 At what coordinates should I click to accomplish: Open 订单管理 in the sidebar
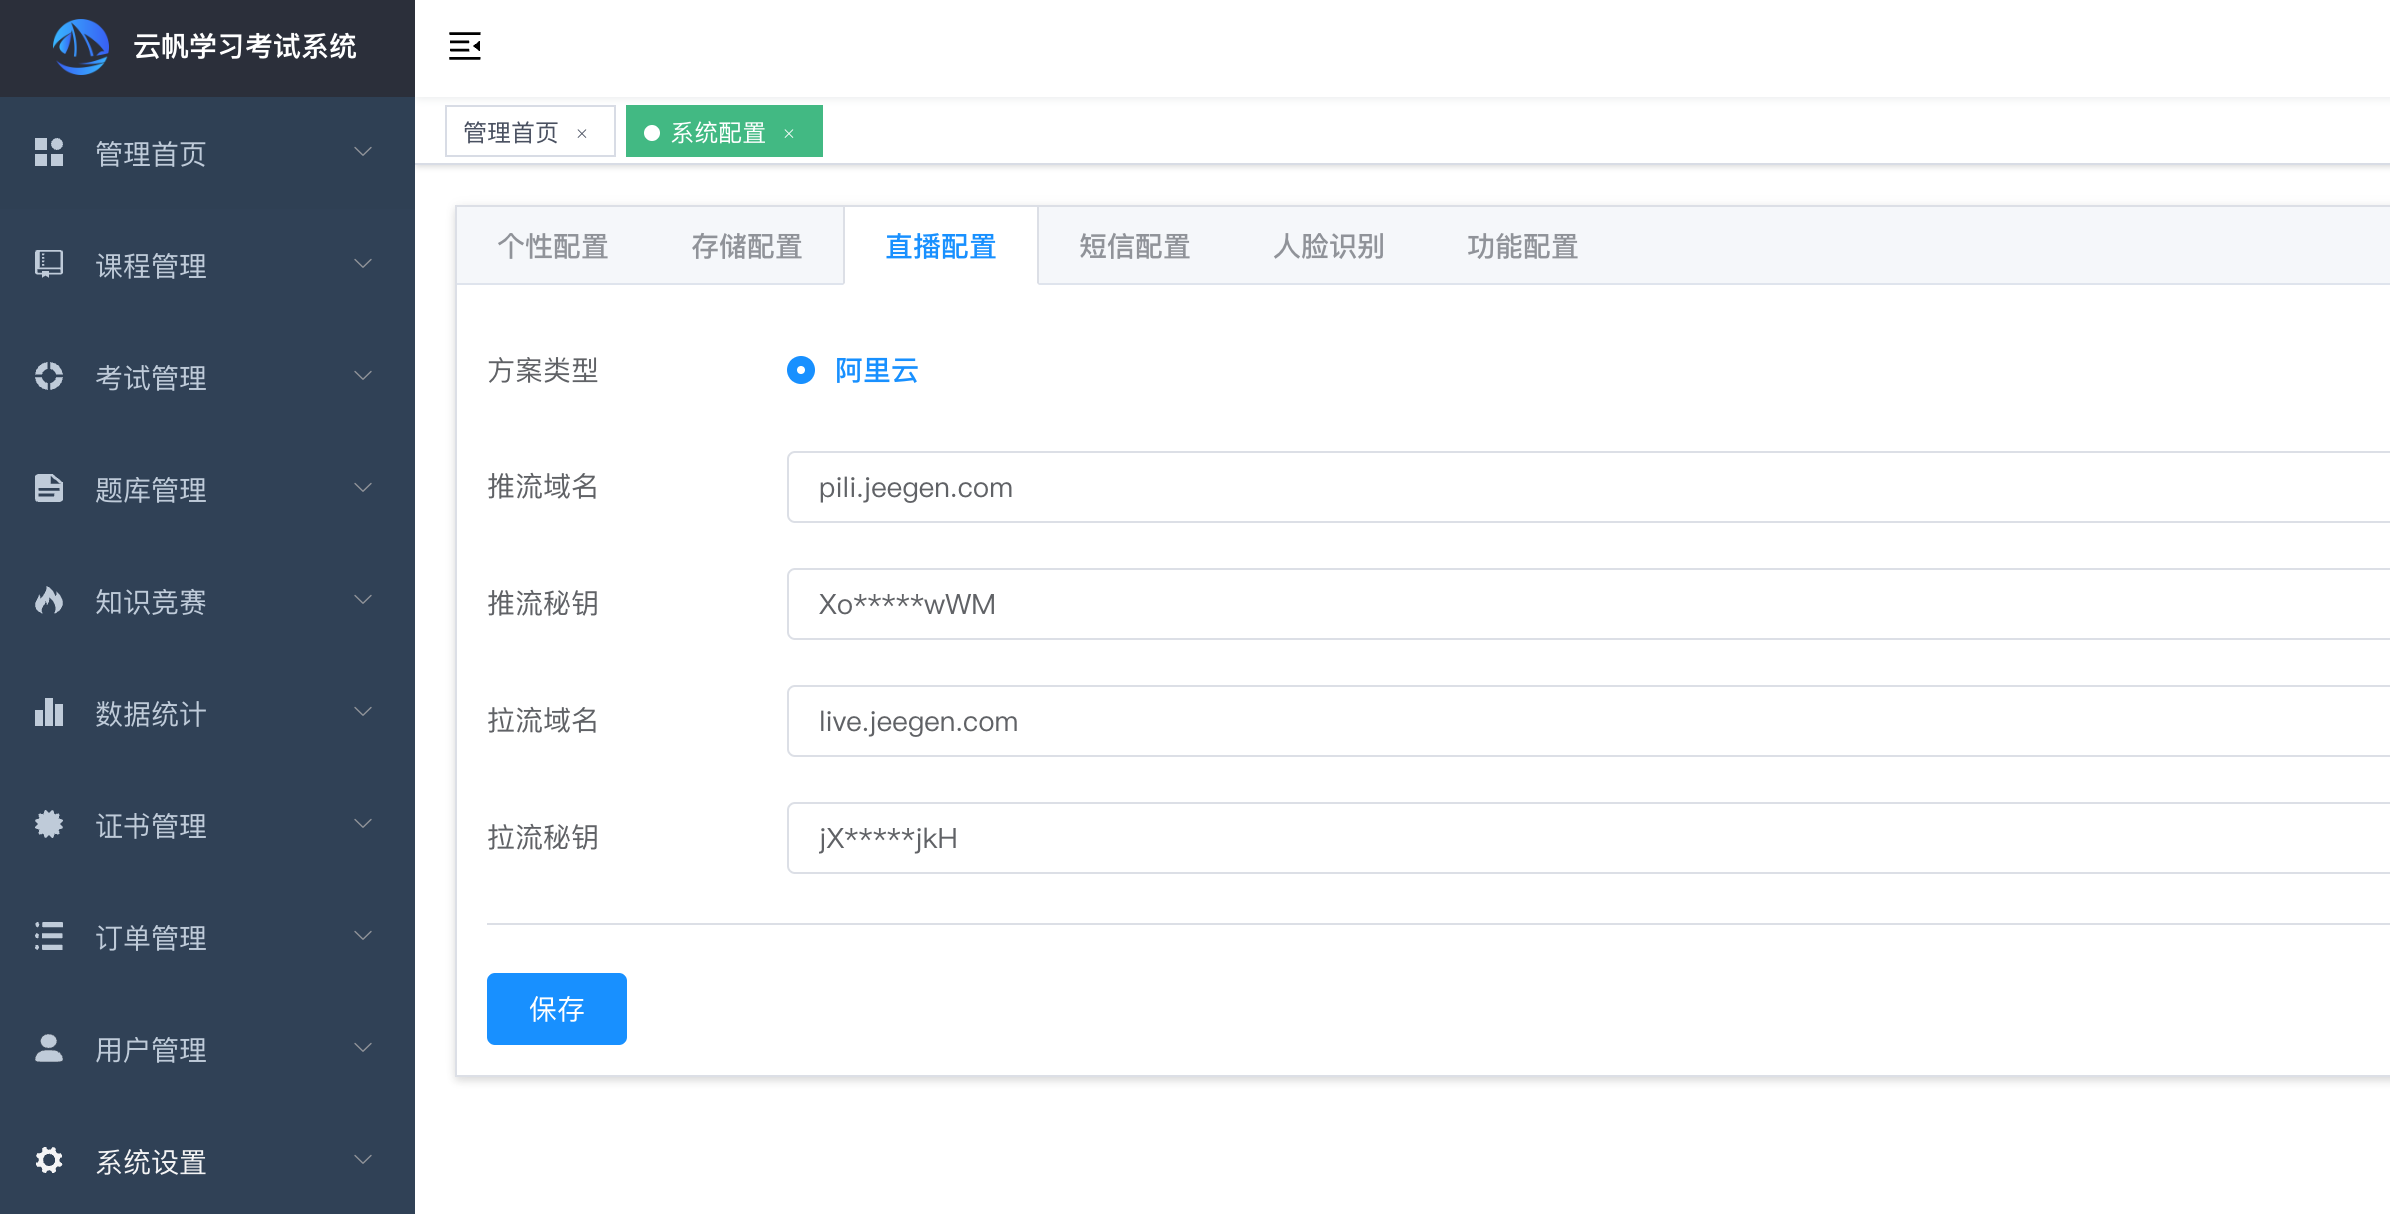click(207, 937)
